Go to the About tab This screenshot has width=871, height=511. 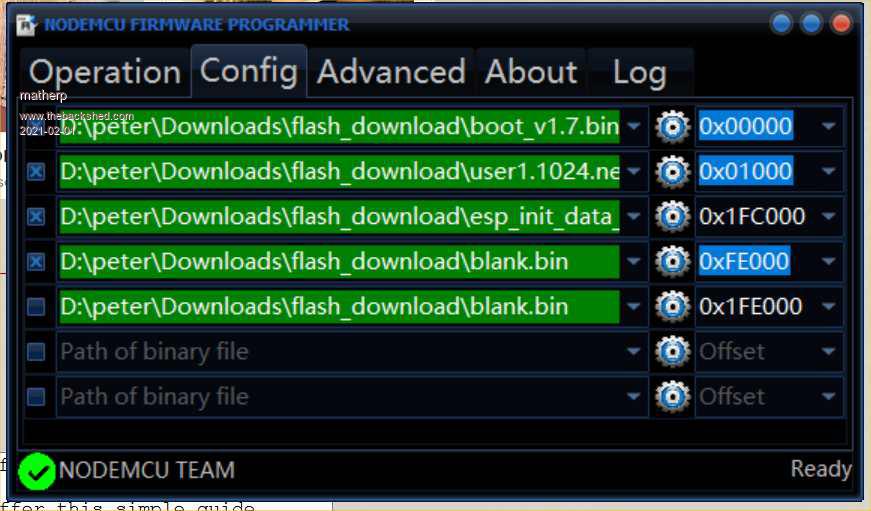pos(531,72)
